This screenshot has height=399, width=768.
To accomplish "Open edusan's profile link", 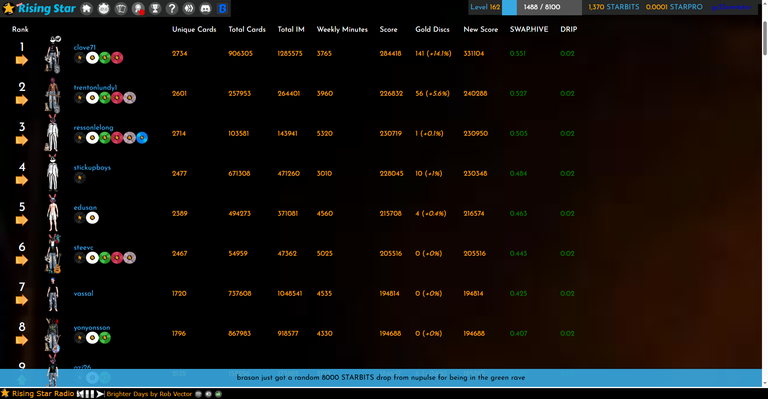I will point(85,208).
